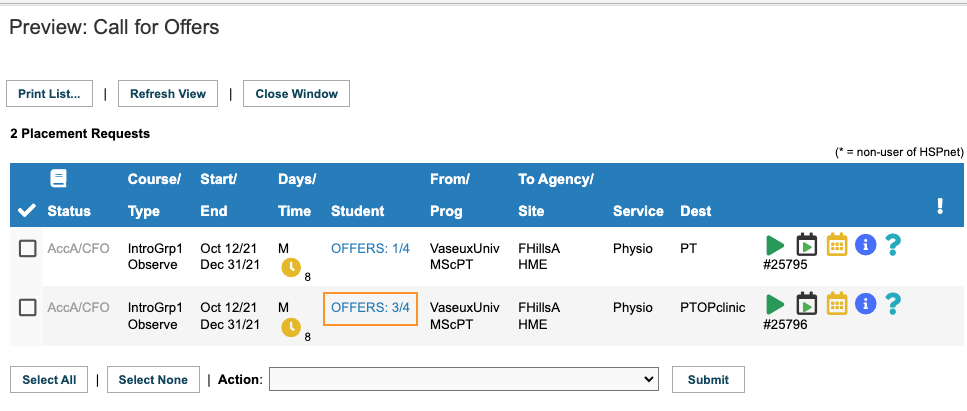Screen dimensions: 967x411
Task: Tick checkbox for request #25795
Action: tap(28, 249)
